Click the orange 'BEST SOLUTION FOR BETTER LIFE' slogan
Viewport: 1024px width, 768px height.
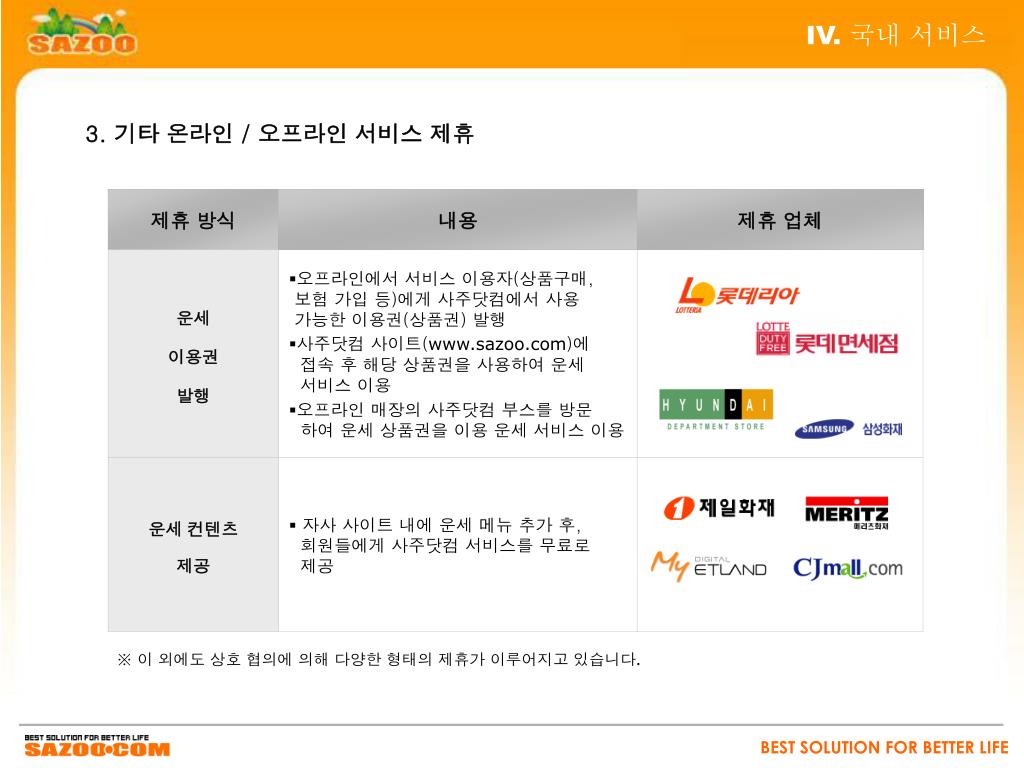[884, 747]
